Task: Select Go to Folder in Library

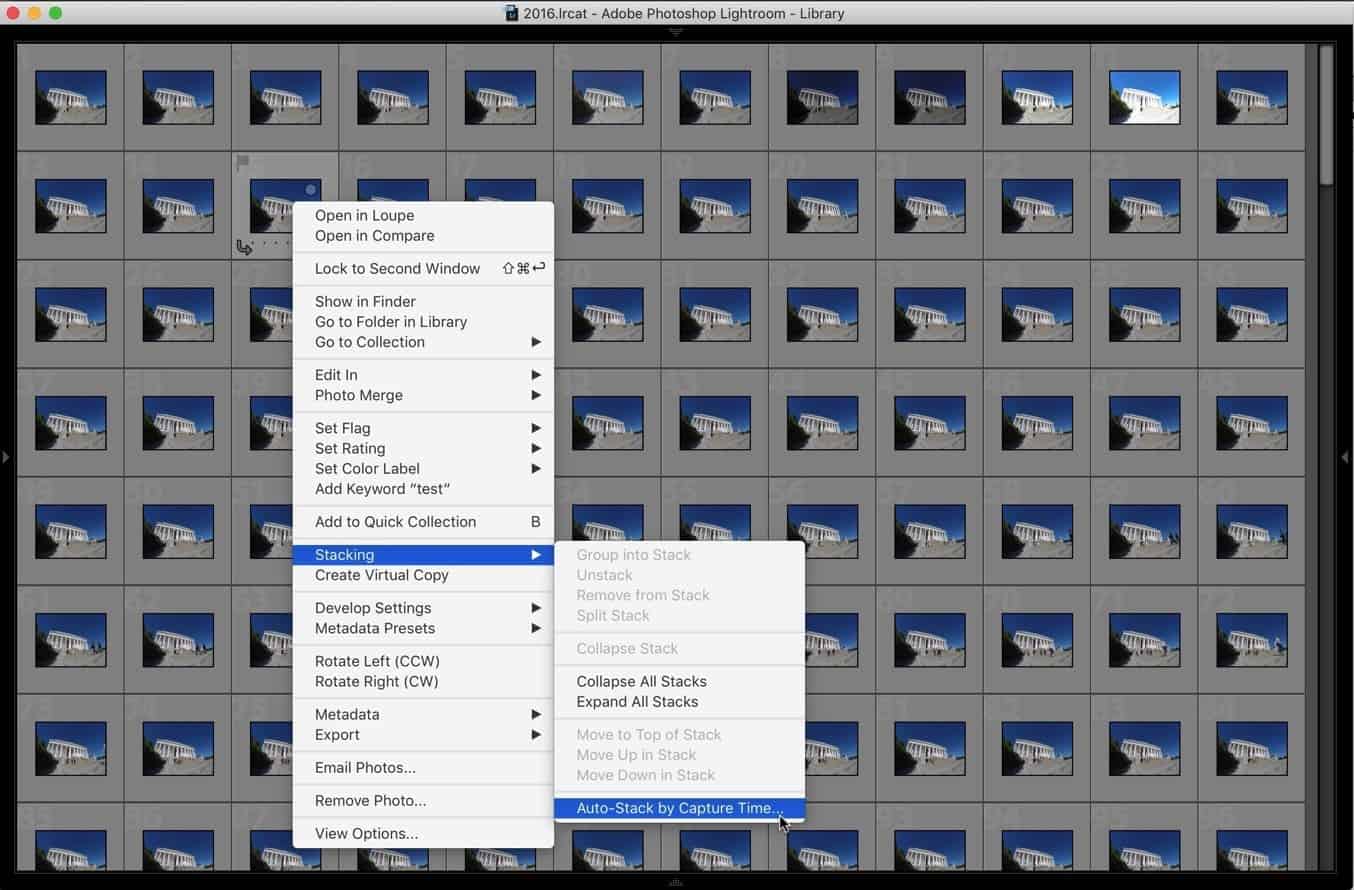Action: (423, 322)
